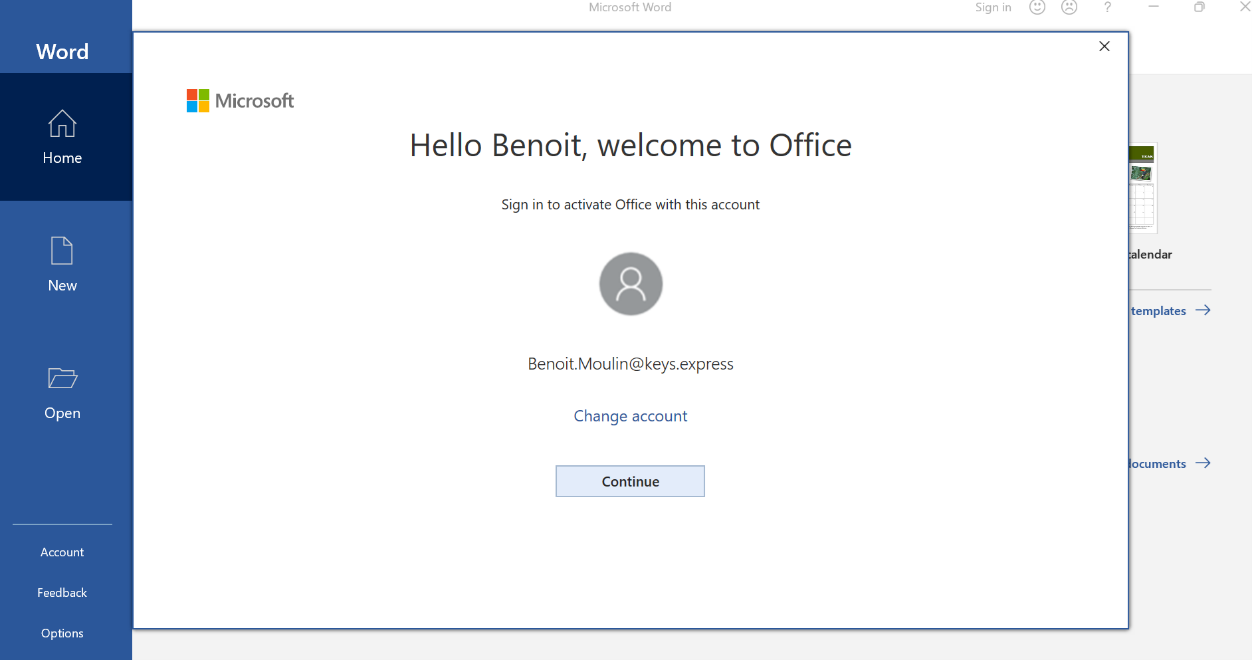1252x660 pixels.
Task: Send a smile via happy face icon
Action: click(x=1037, y=7)
